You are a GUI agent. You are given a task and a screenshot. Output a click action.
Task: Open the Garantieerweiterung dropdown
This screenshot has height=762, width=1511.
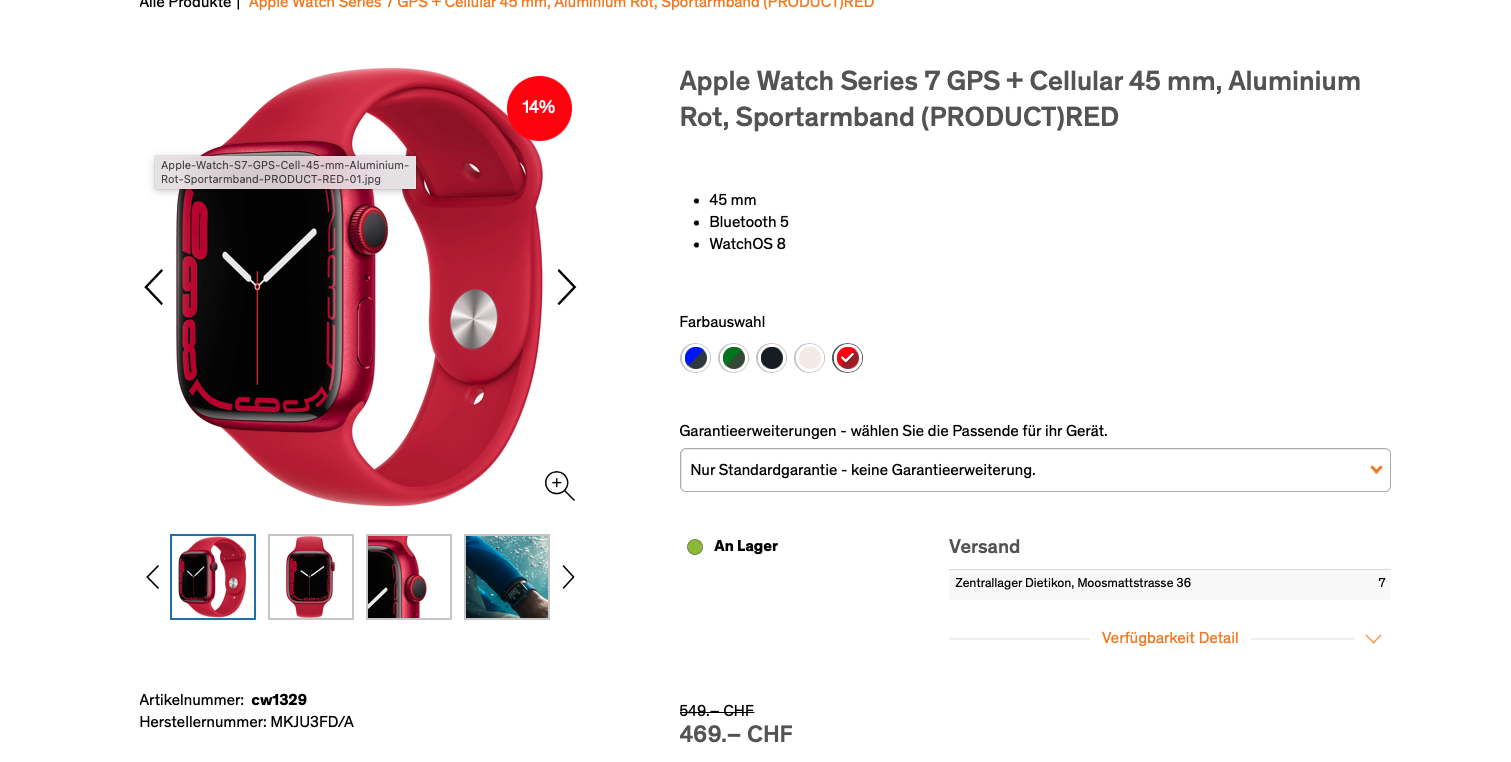[1035, 470]
